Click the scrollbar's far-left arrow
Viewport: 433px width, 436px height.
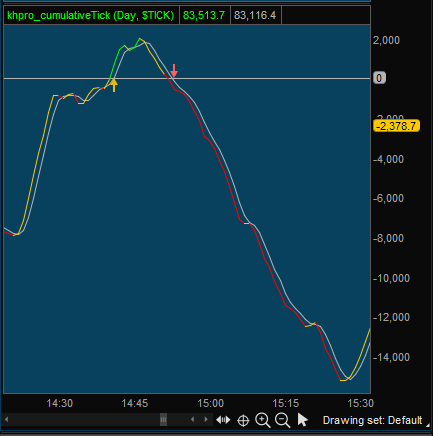tap(6, 419)
